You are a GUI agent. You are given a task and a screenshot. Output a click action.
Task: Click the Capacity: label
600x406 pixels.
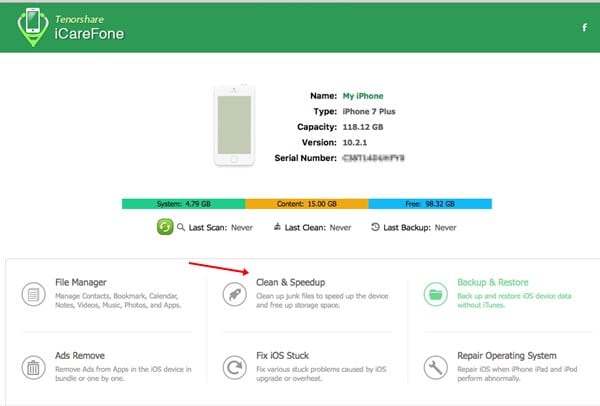(317, 127)
